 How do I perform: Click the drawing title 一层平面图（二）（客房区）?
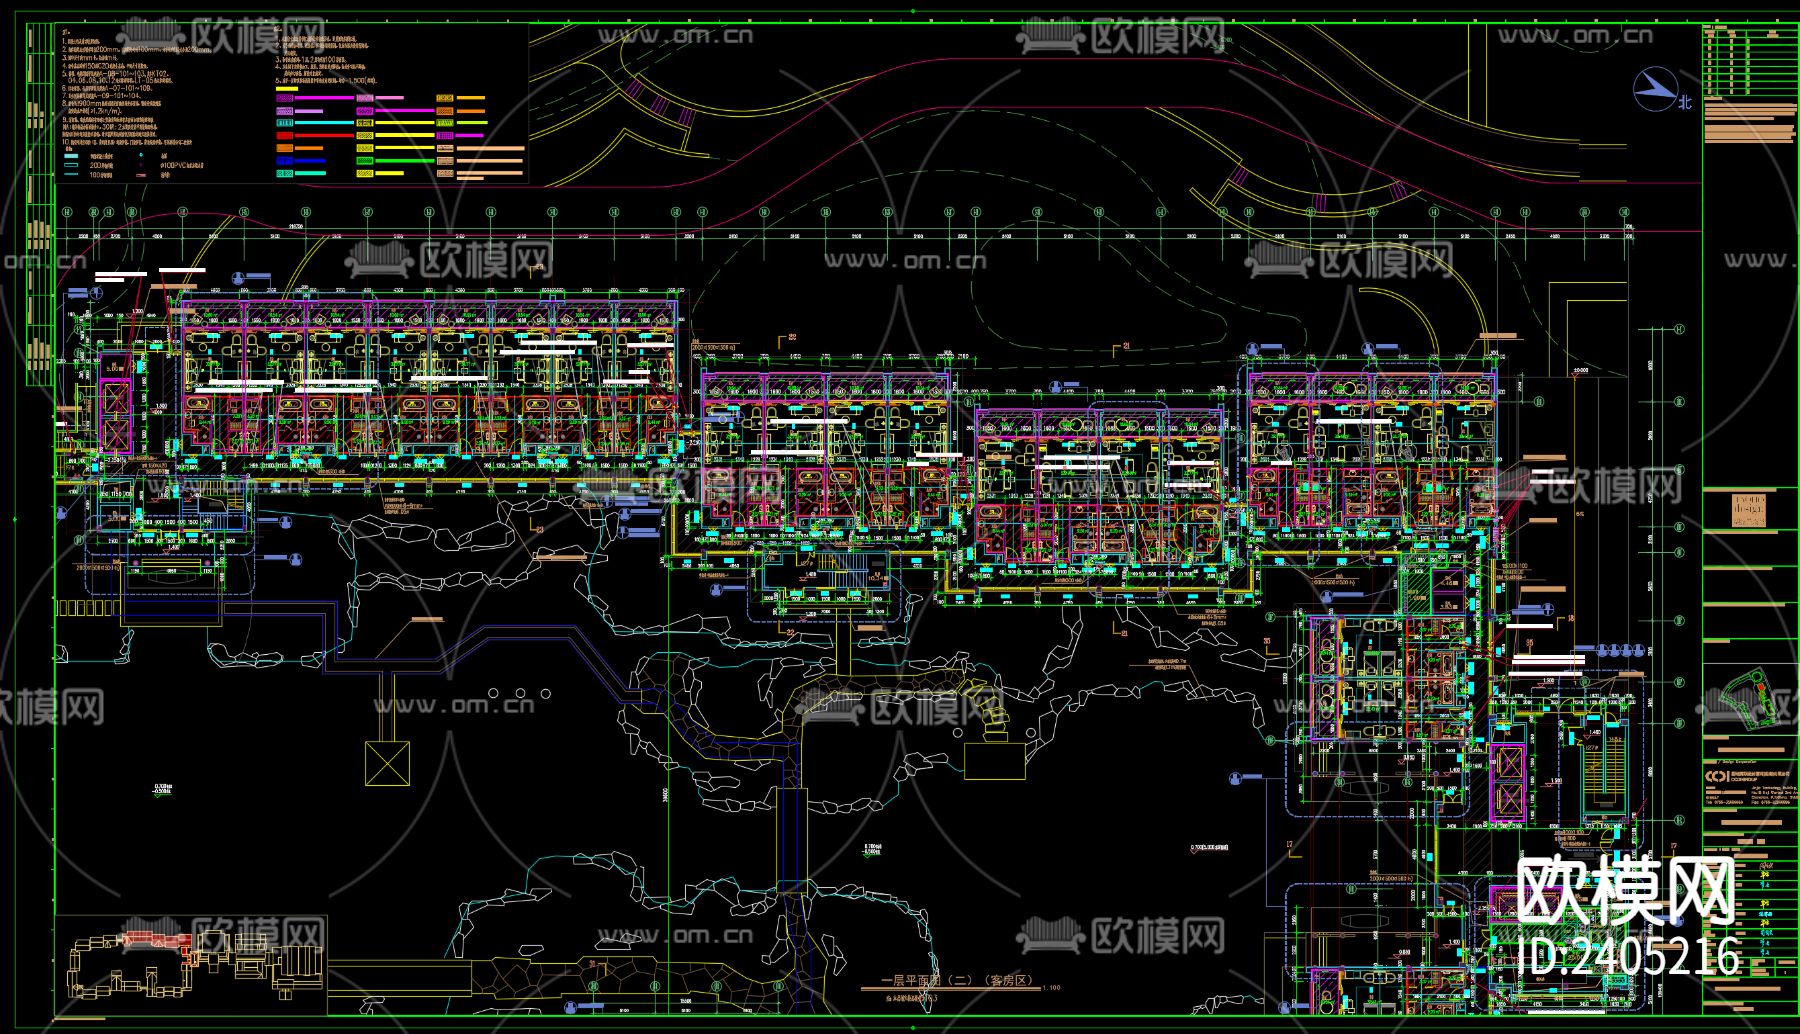pos(955,981)
